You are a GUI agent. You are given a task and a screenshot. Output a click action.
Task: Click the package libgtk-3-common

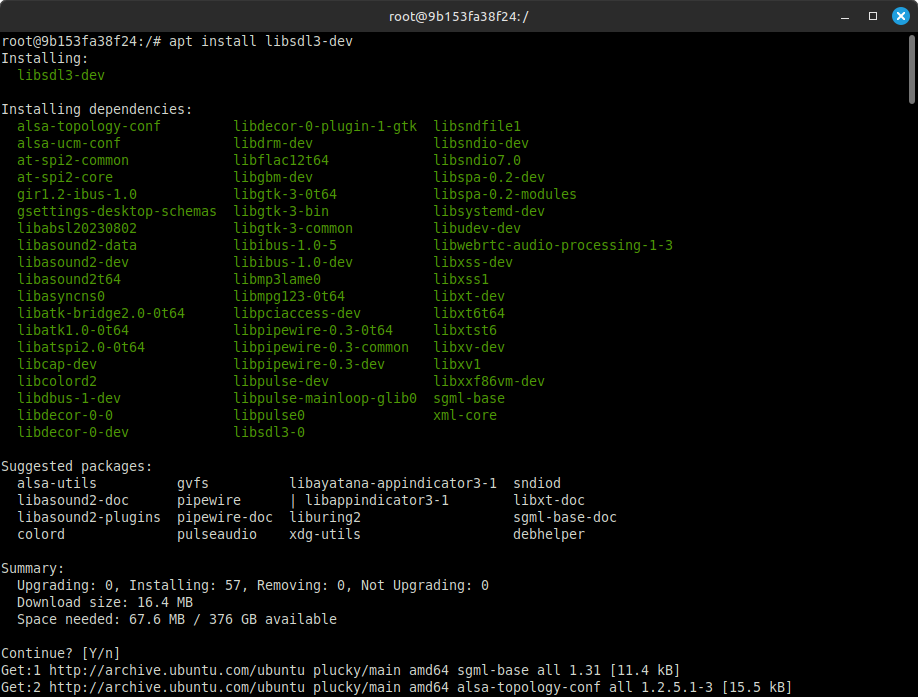(293, 228)
